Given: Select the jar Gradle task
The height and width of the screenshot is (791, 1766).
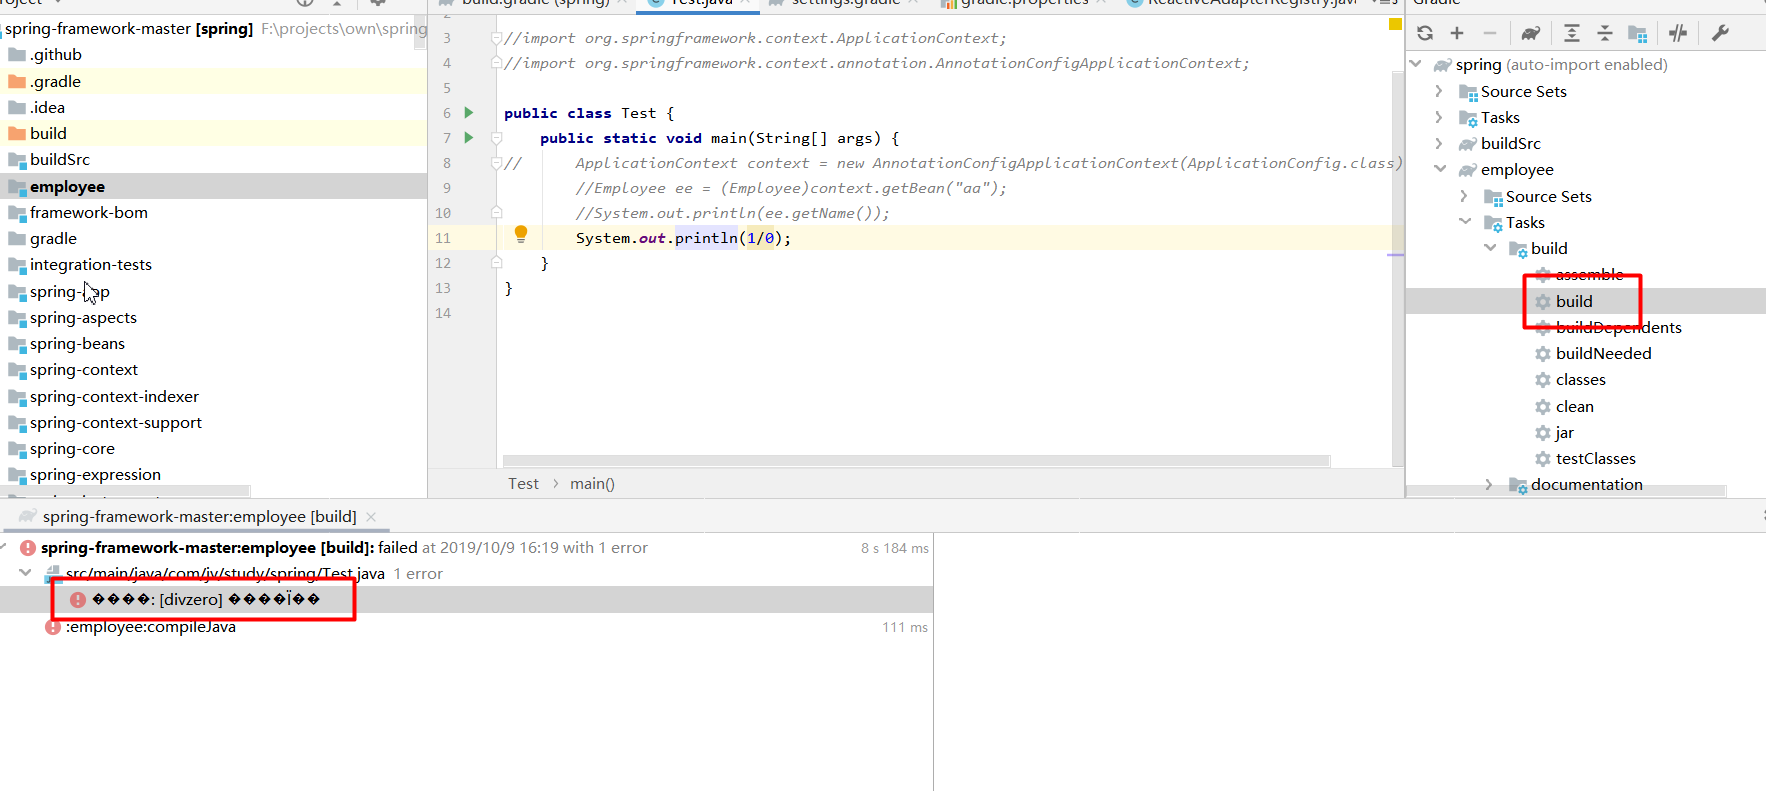Looking at the screenshot, I should click(x=1565, y=432).
